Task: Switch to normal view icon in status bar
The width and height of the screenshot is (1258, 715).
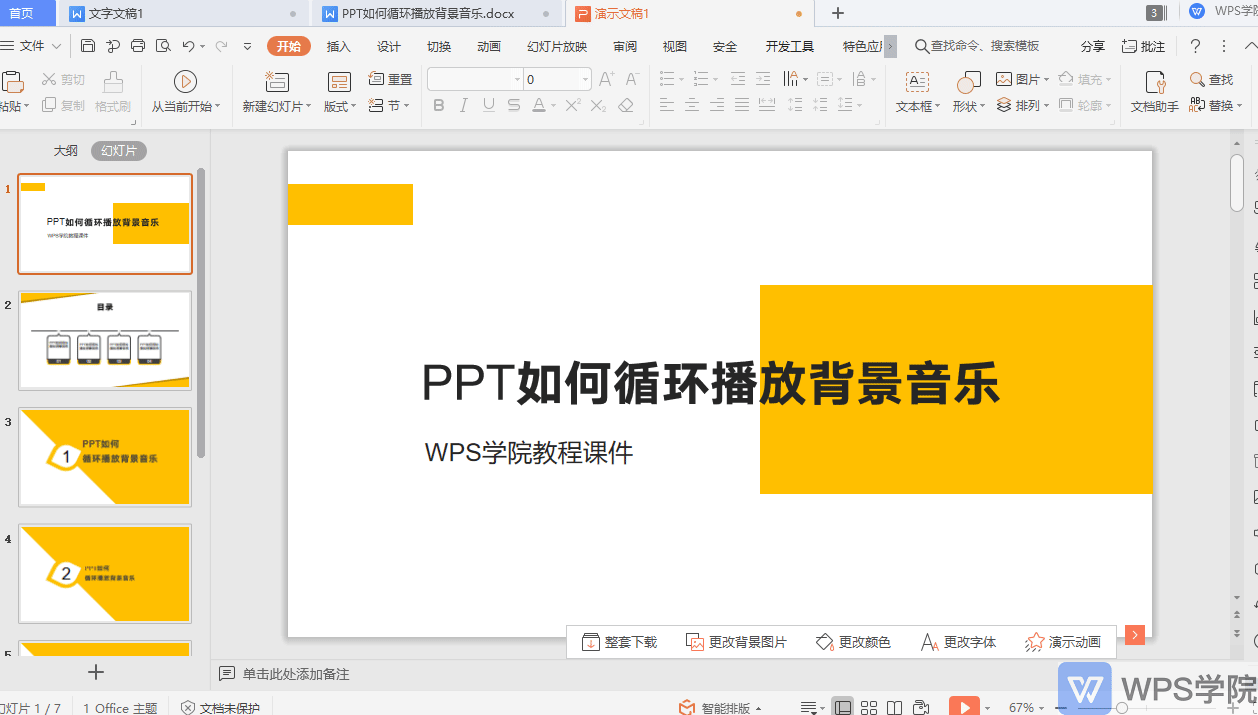Action: [x=843, y=707]
